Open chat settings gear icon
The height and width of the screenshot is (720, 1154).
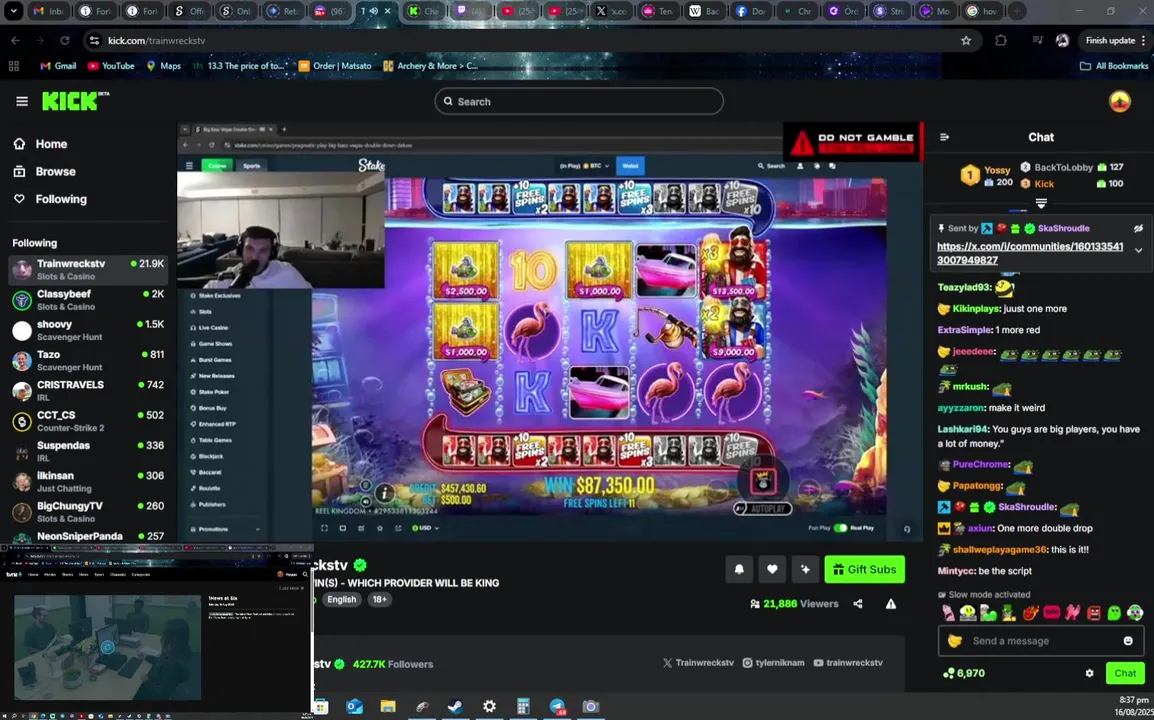click(x=1089, y=673)
